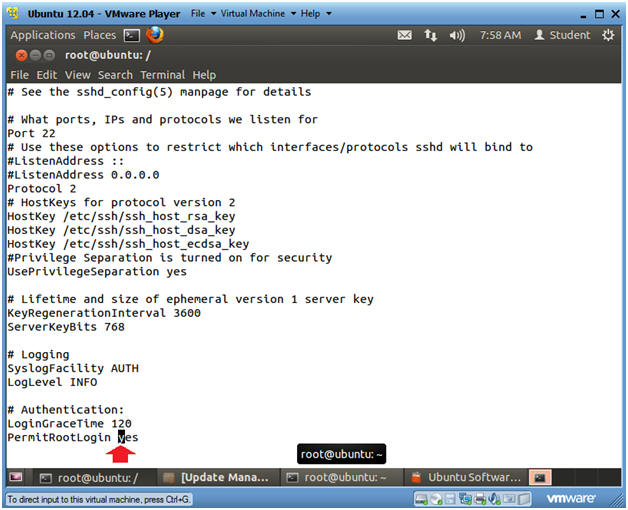The image size is (628, 510).
Task: Click the '#ListenAddress 0.0.0.0' line
Action: pyautogui.click(x=83, y=175)
